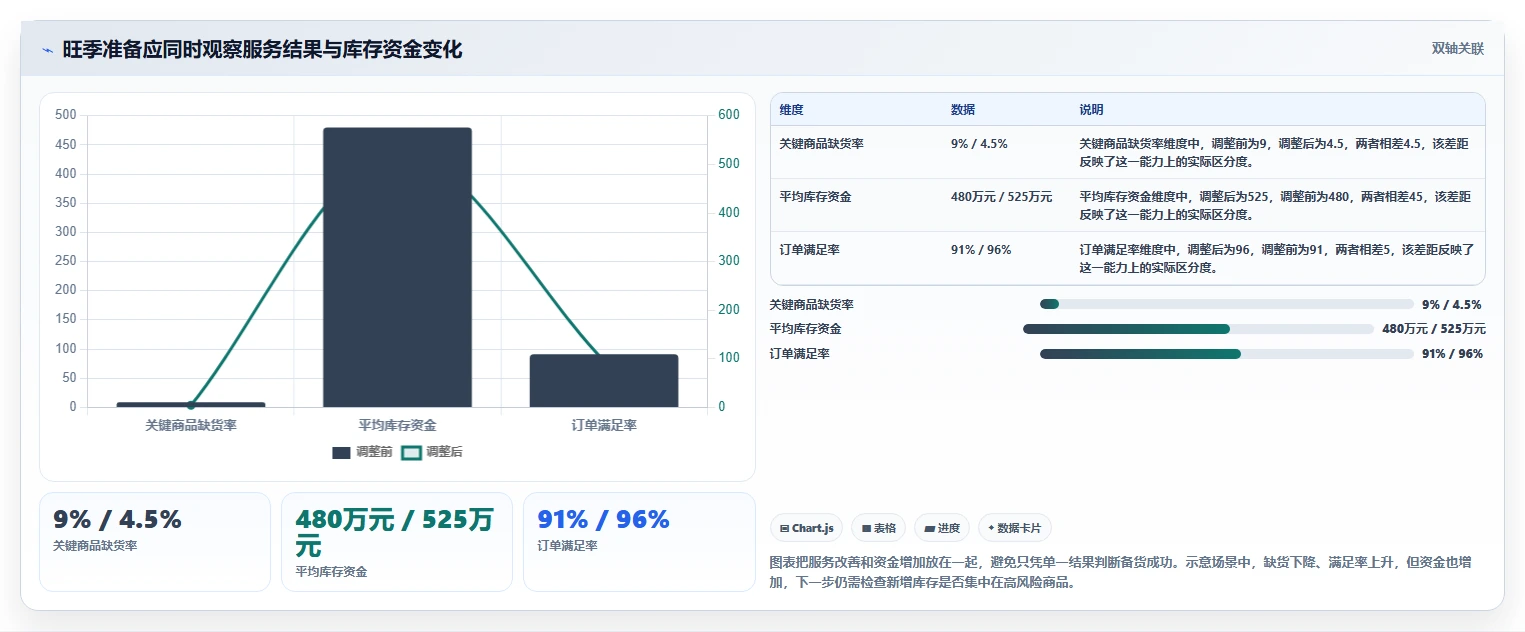This screenshot has height=632, width=1525.
Task: Select the Chart.js tag
Action: pyautogui.click(x=807, y=528)
